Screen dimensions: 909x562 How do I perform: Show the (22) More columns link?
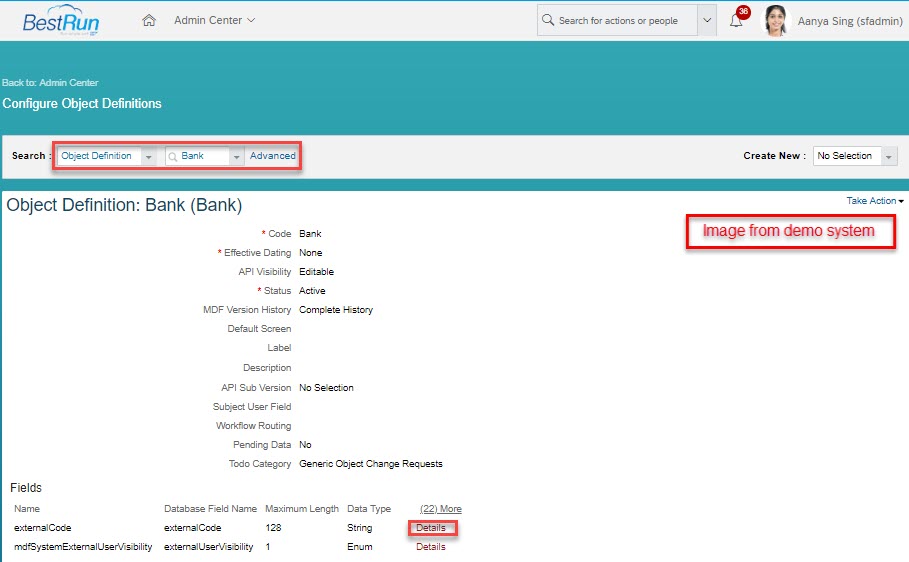point(441,509)
